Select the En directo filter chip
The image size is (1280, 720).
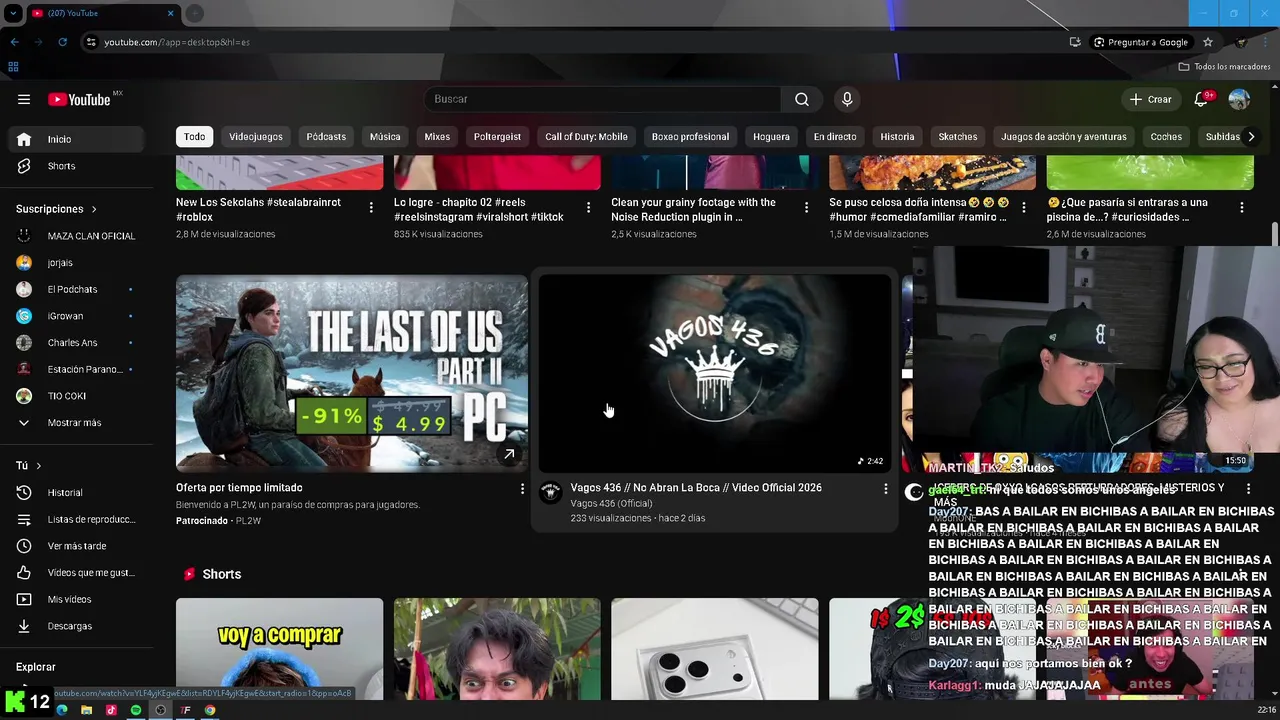tap(835, 137)
